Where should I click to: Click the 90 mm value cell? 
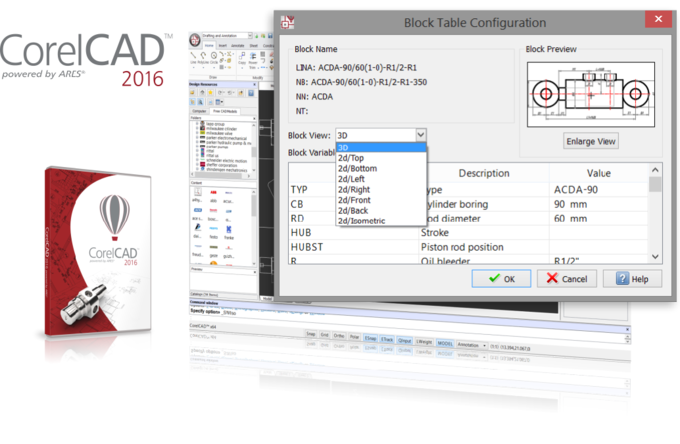[x=598, y=204]
